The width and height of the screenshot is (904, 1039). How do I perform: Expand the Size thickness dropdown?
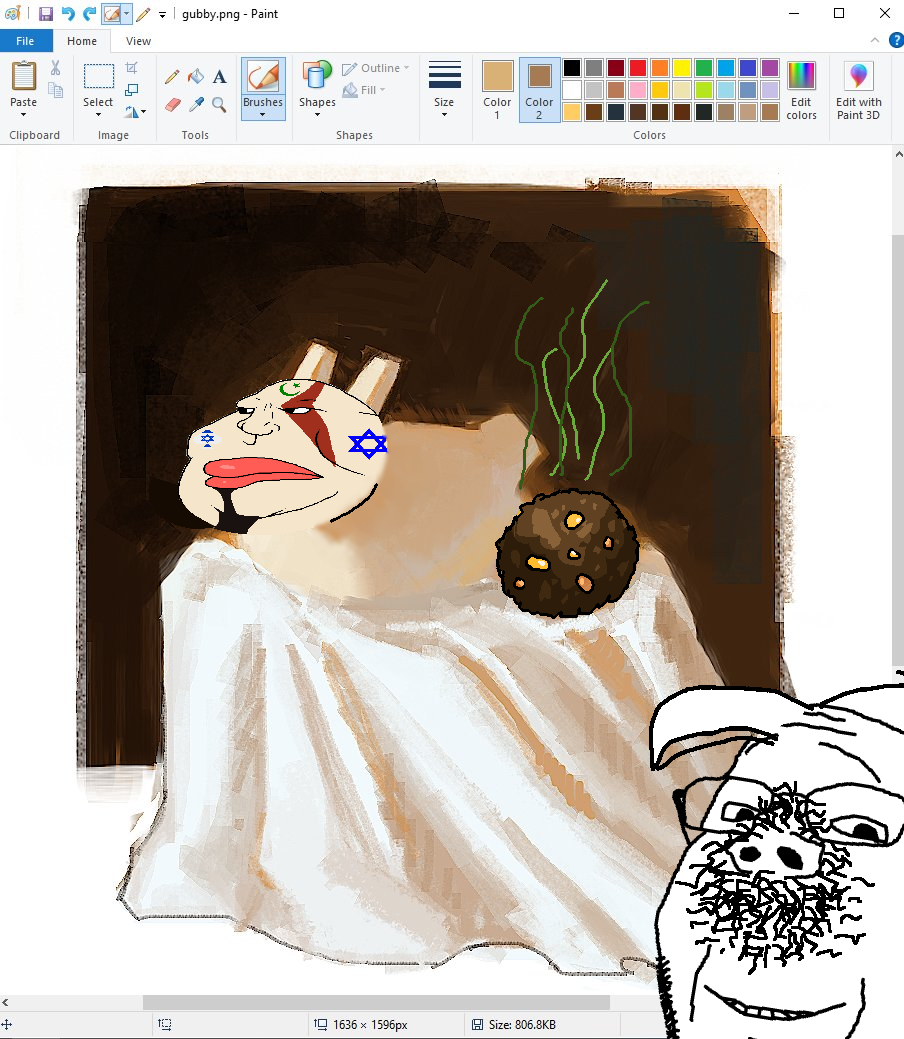(x=444, y=89)
